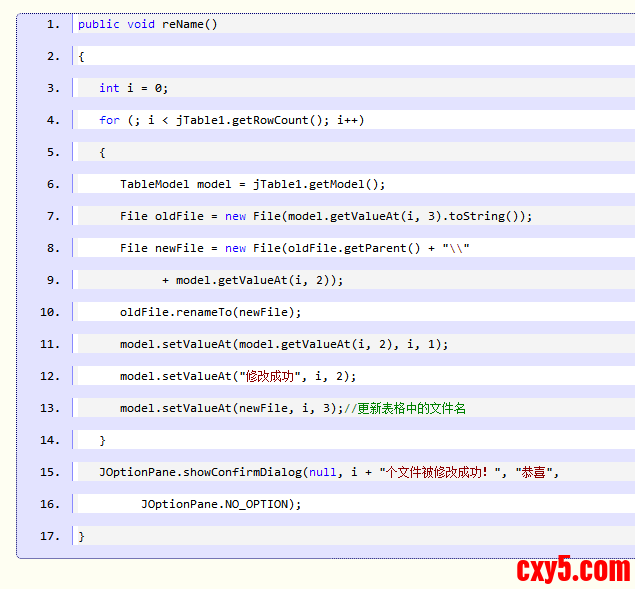This screenshot has width=635, height=589.
Task: Click the string "修改成功" on line 12
Action: click(x=270, y=376)
